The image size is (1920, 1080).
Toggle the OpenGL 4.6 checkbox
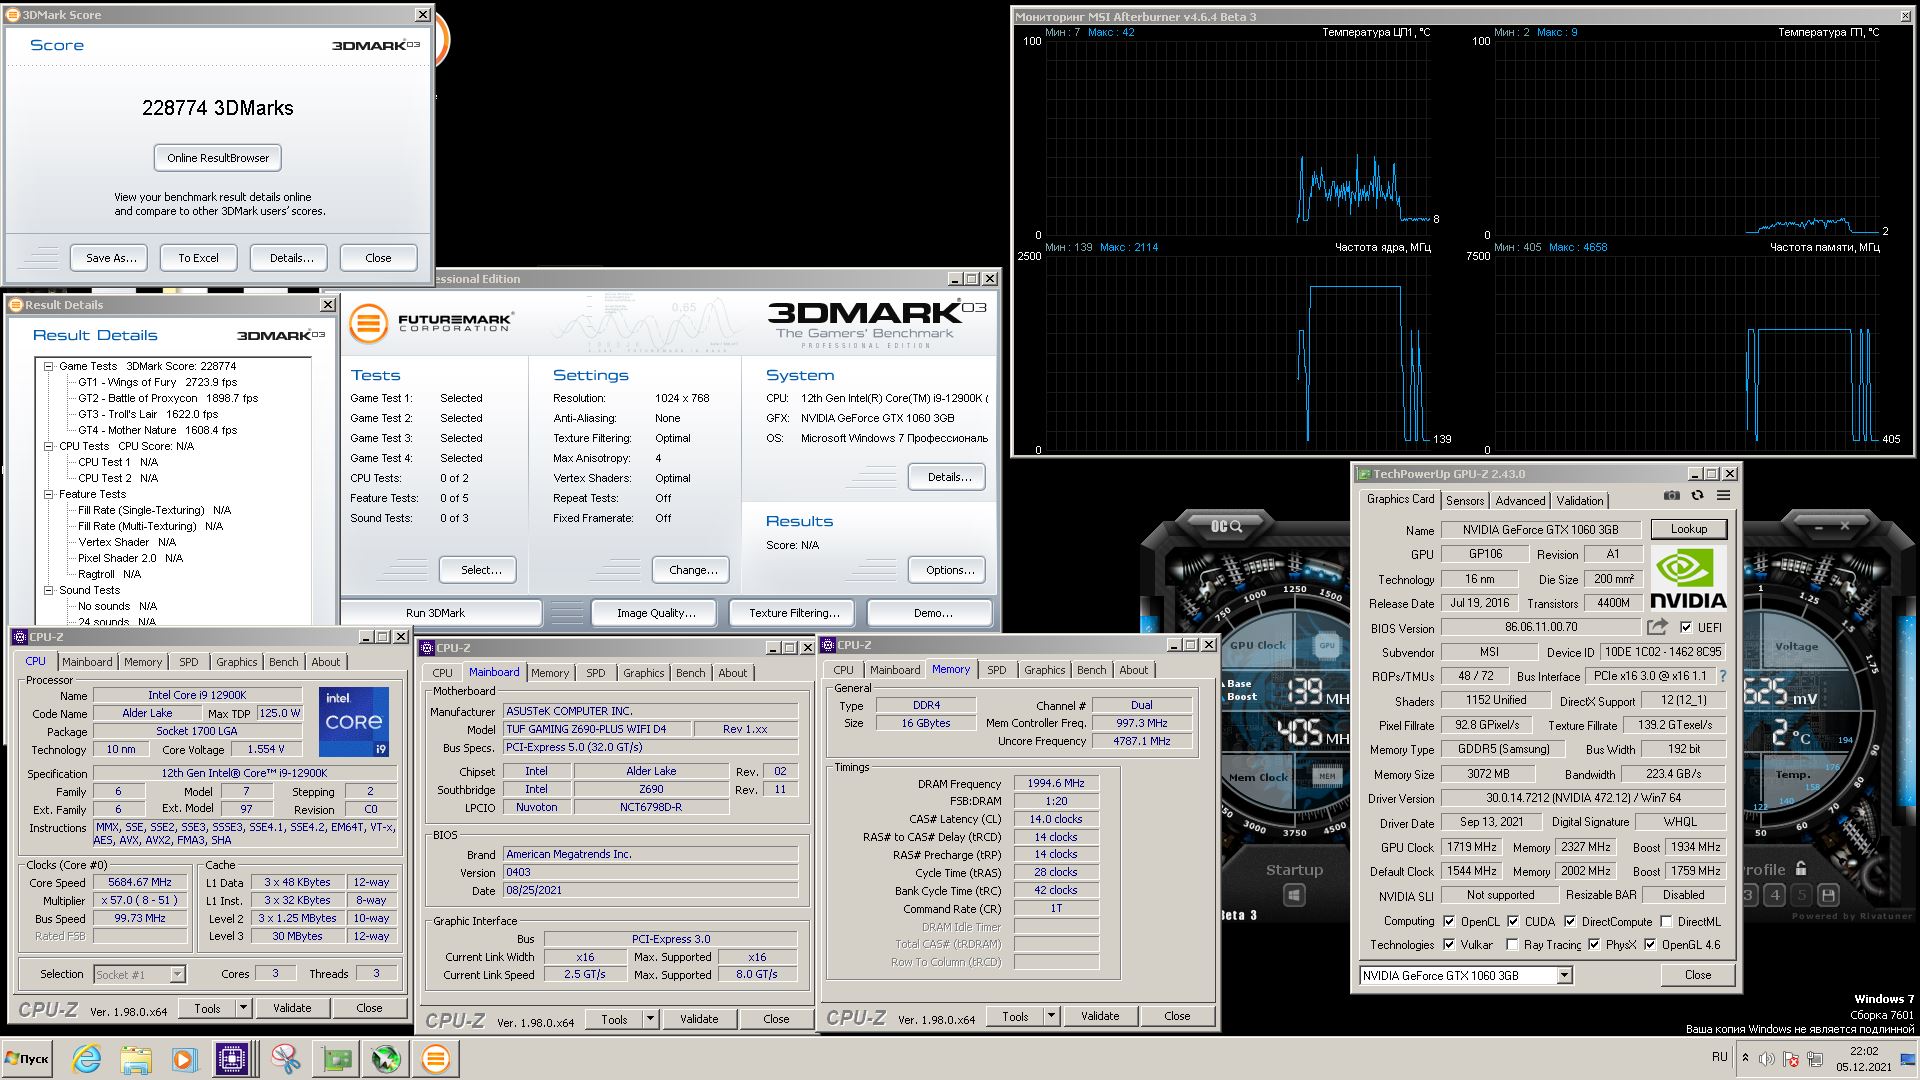tap(1650, 944)
